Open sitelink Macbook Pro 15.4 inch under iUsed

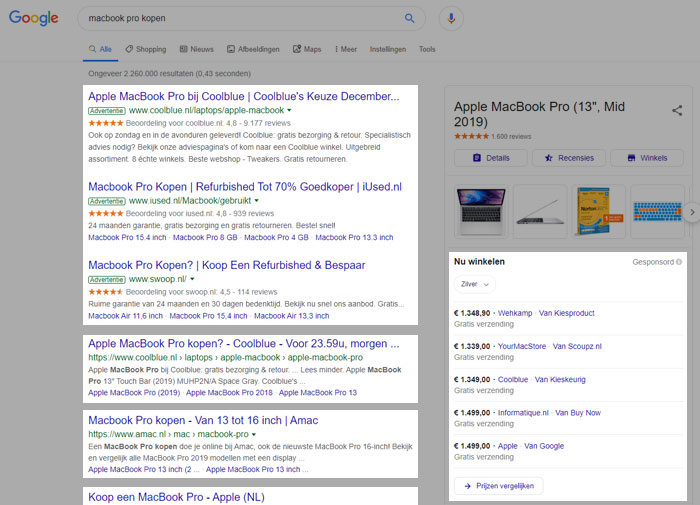tap(127, 238)
